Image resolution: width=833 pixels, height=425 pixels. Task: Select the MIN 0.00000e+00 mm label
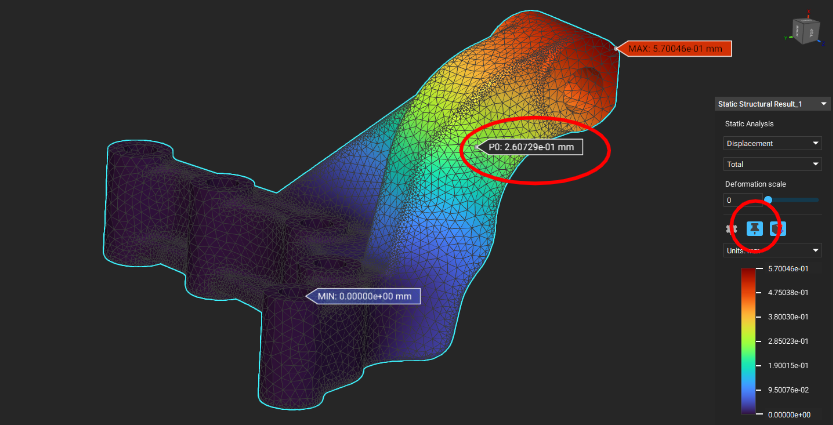point(364,296)
